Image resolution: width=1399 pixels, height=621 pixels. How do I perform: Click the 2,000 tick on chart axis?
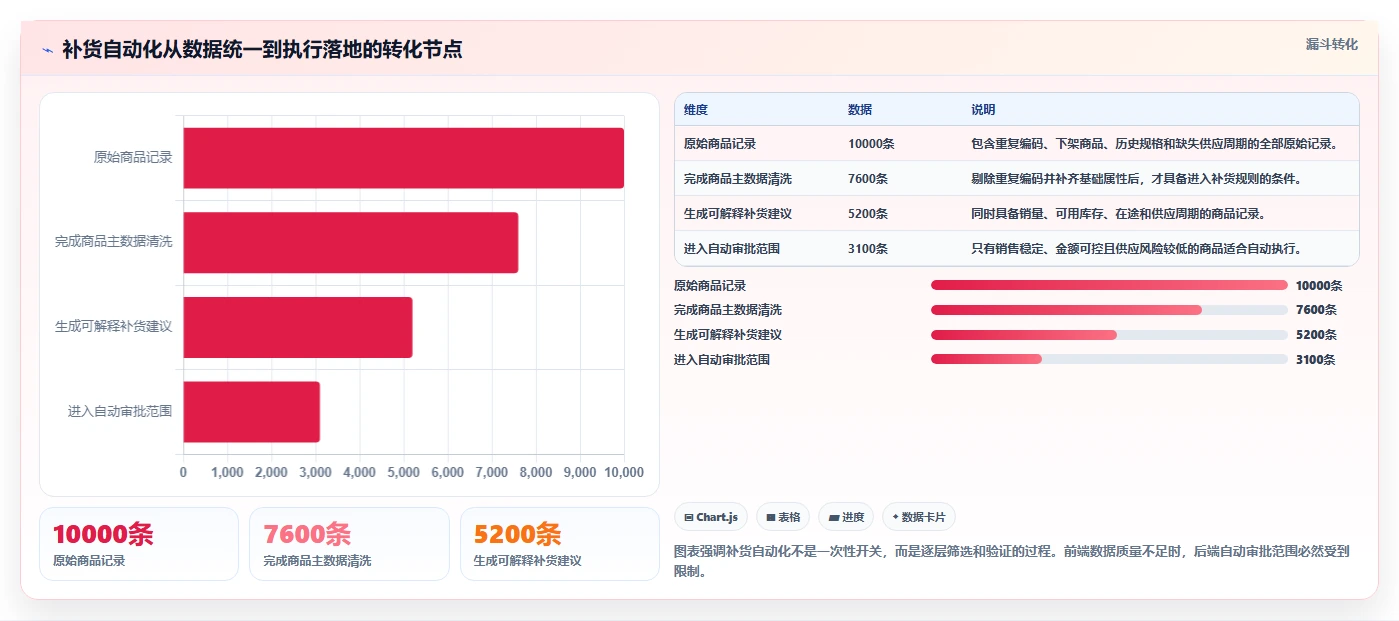271,472
